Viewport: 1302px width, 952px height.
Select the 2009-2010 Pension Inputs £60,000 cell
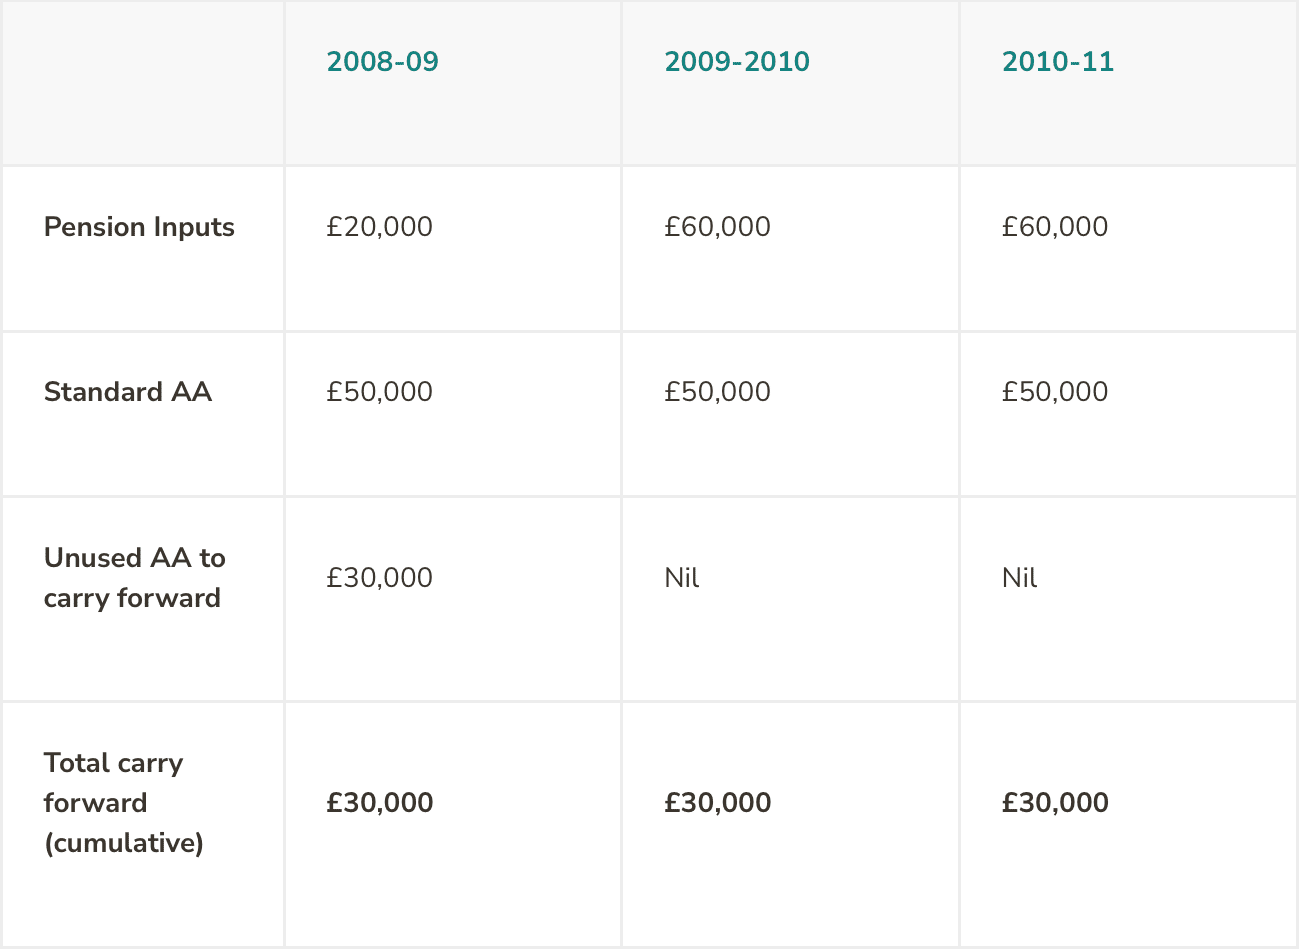point(717,227)
